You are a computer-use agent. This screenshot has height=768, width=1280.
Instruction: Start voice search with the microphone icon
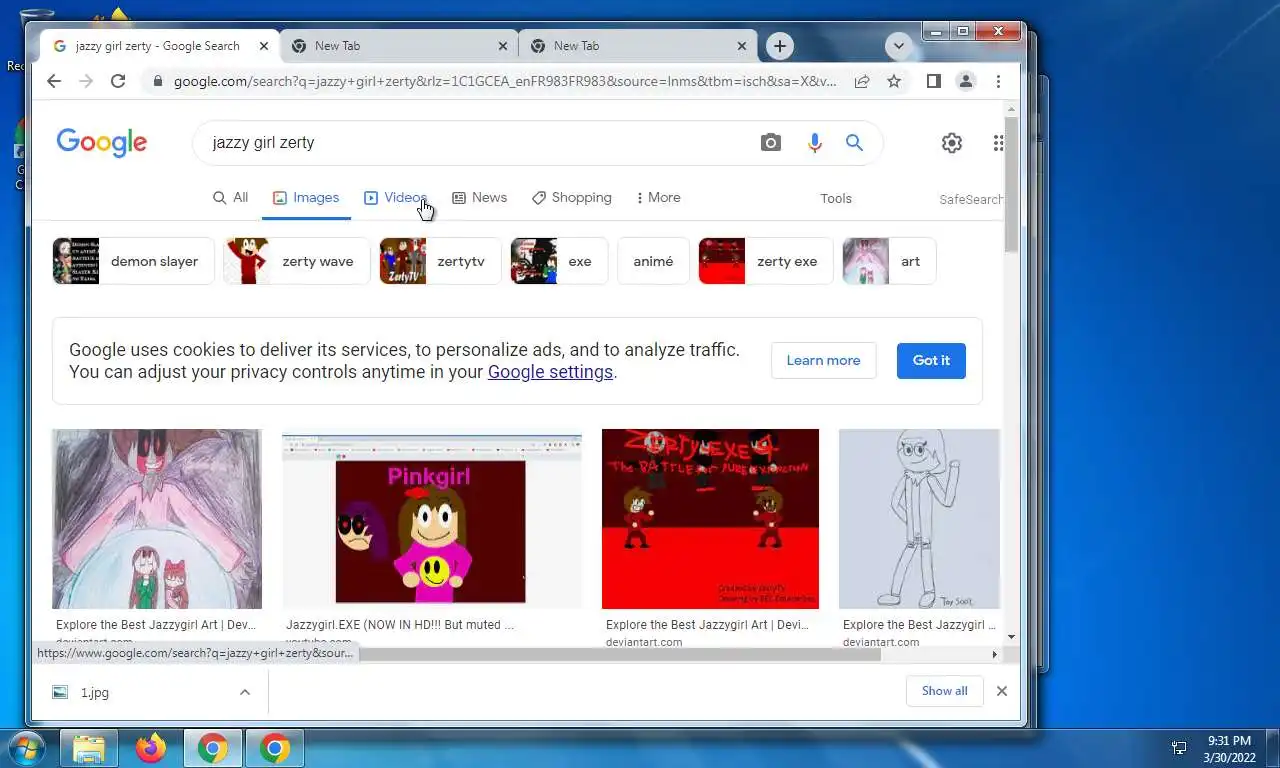click(815, 143)
